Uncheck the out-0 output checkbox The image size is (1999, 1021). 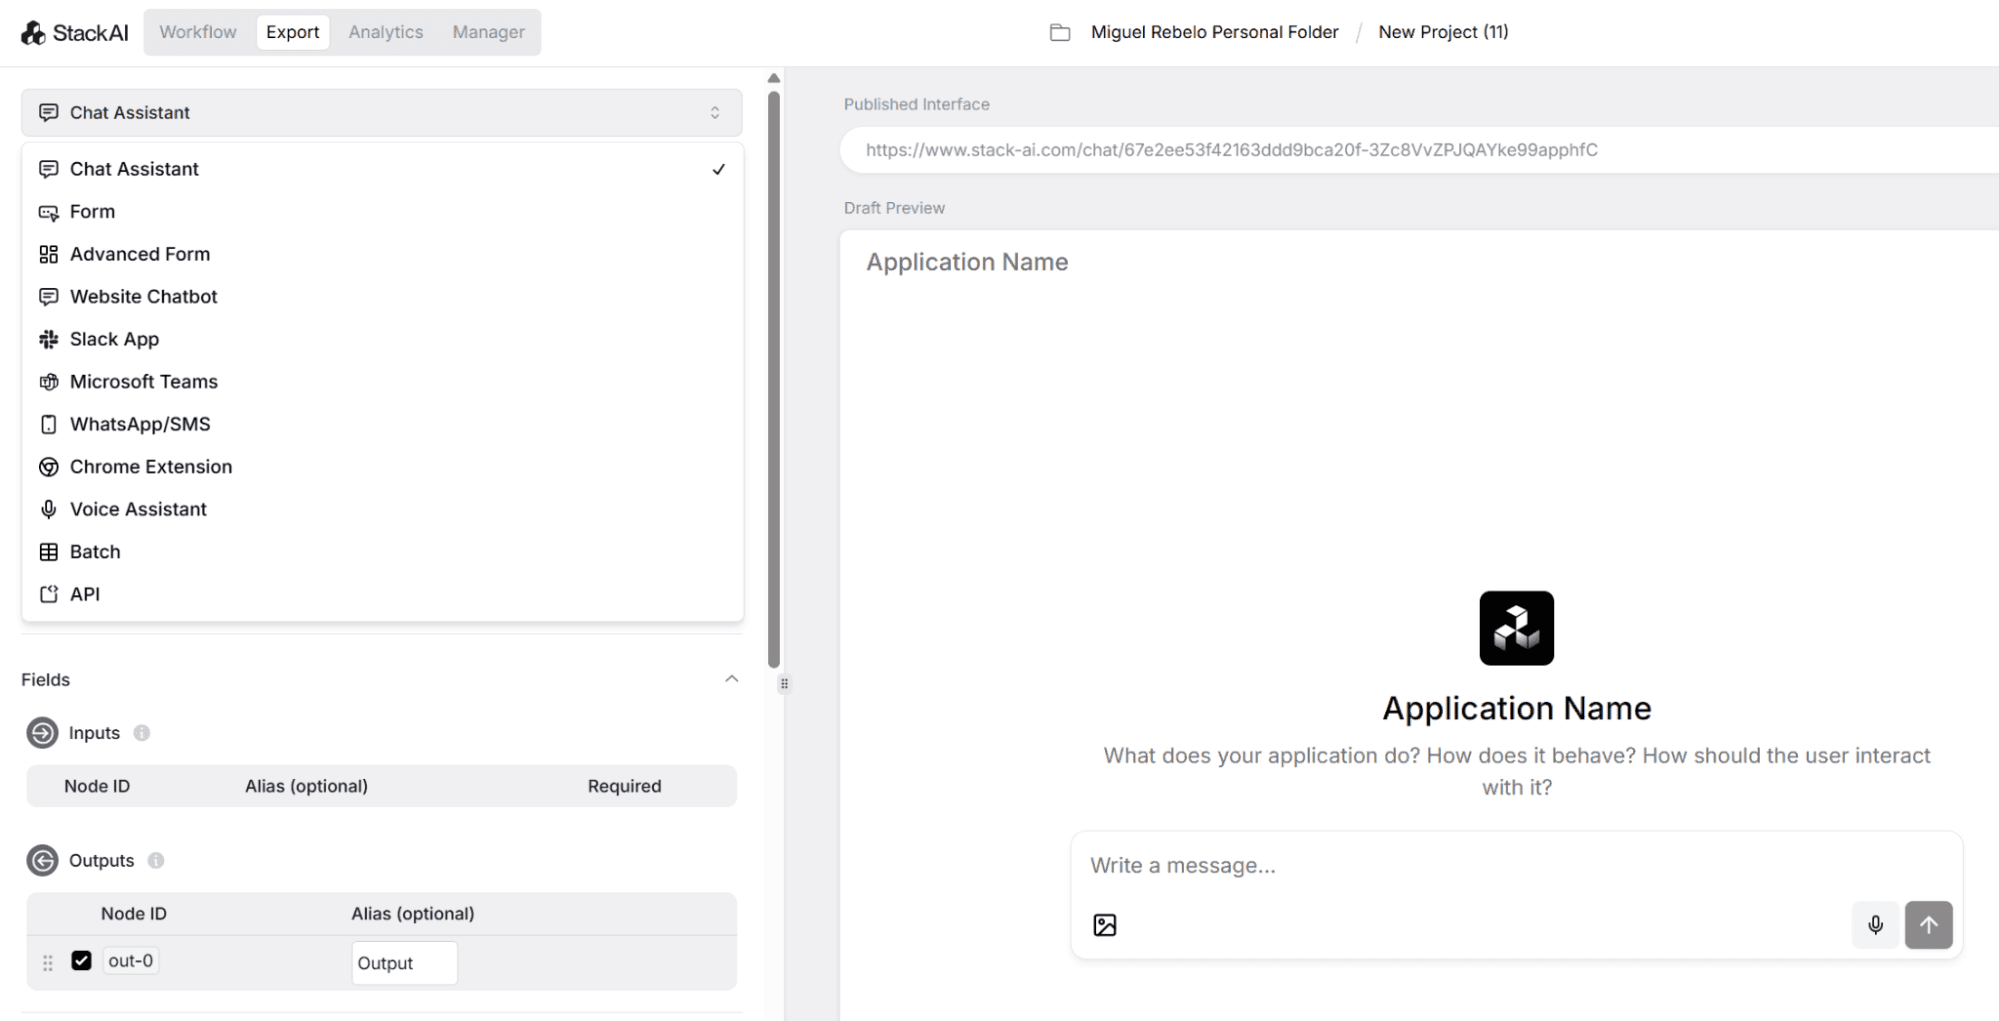coord(82,961)
